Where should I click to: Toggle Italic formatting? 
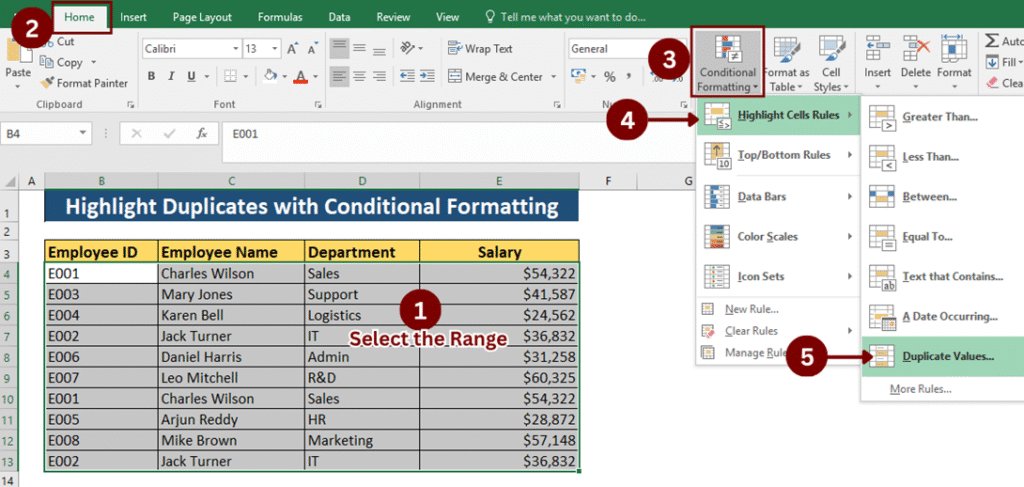pos(171,77)
